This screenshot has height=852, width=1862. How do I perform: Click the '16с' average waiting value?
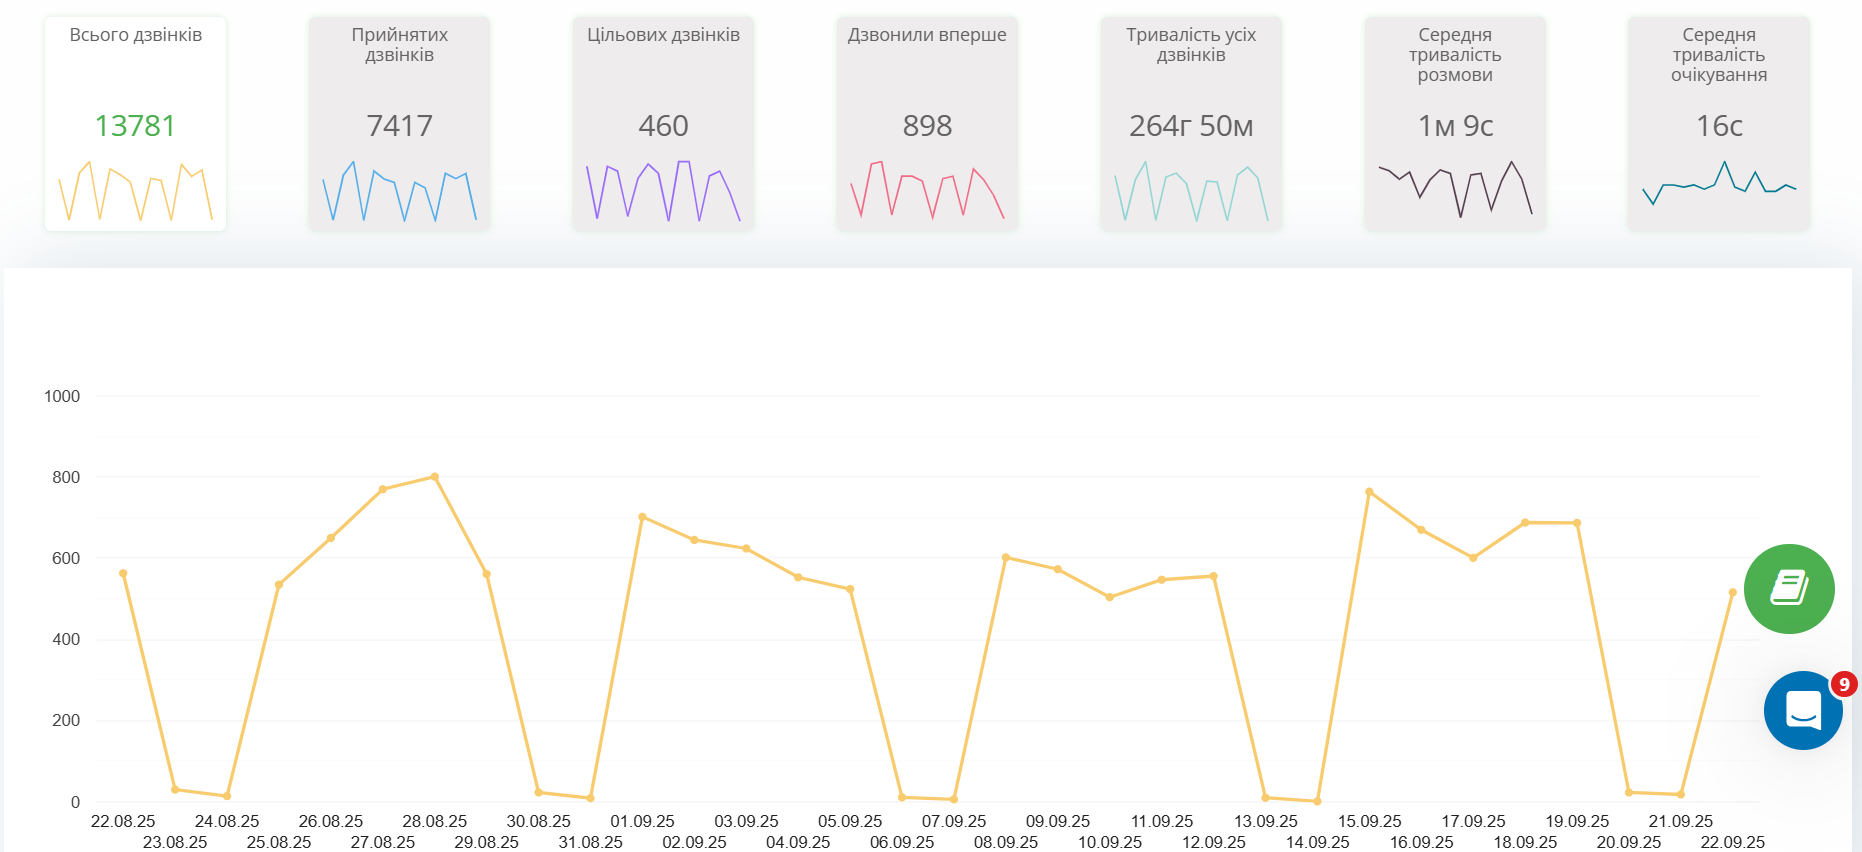1719,126
